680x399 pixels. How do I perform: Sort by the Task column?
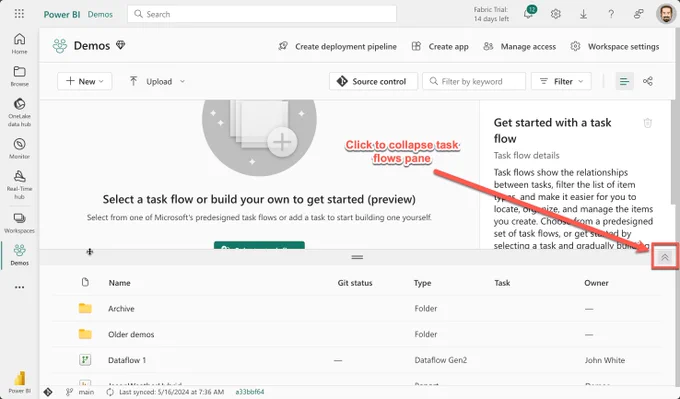click(502, 283)
